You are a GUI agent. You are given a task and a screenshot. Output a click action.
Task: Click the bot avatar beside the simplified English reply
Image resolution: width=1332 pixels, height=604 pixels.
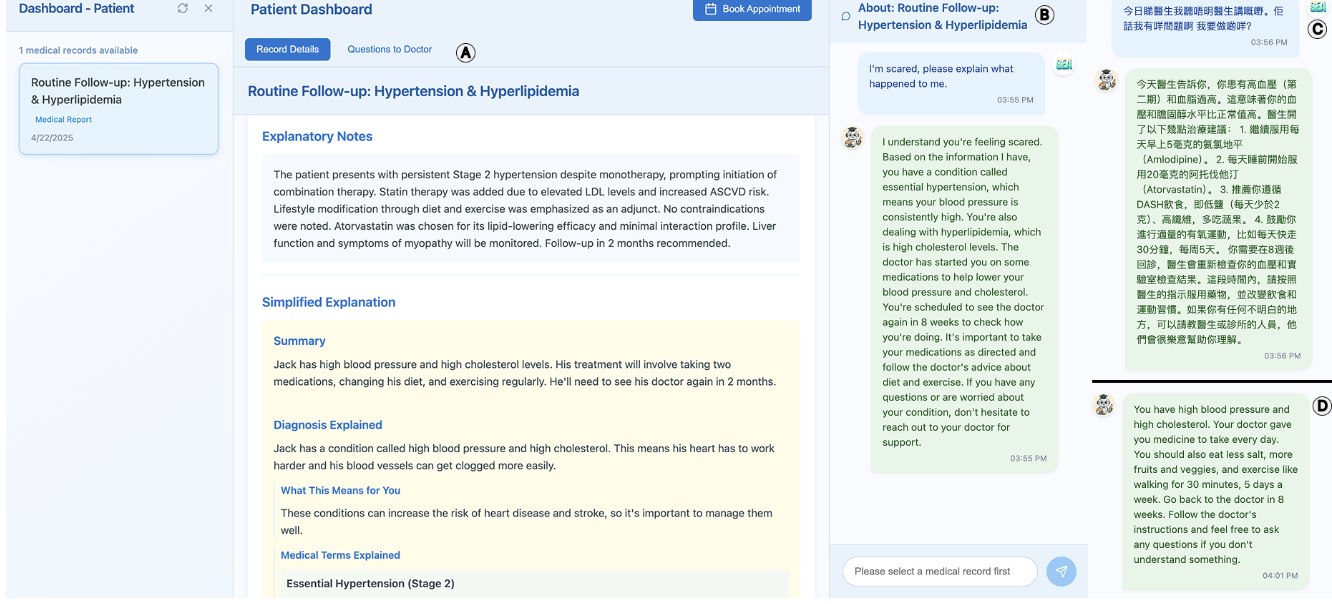1104,404
